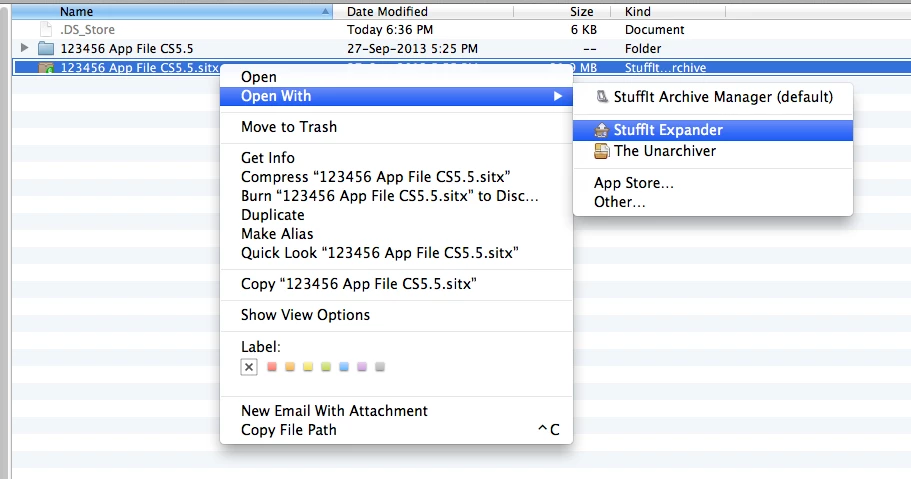Select Open With menu entry

[x=396, y=96]
